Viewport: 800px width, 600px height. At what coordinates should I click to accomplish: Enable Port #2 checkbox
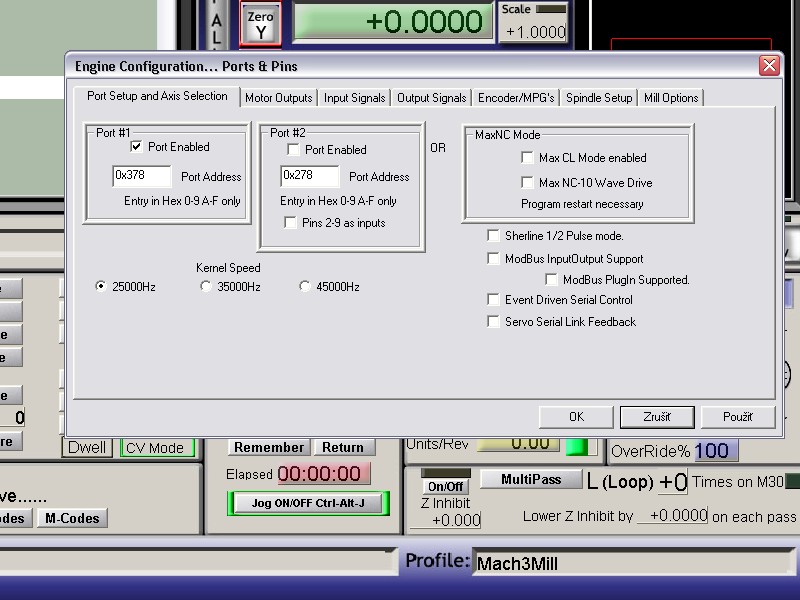point(293,150)
